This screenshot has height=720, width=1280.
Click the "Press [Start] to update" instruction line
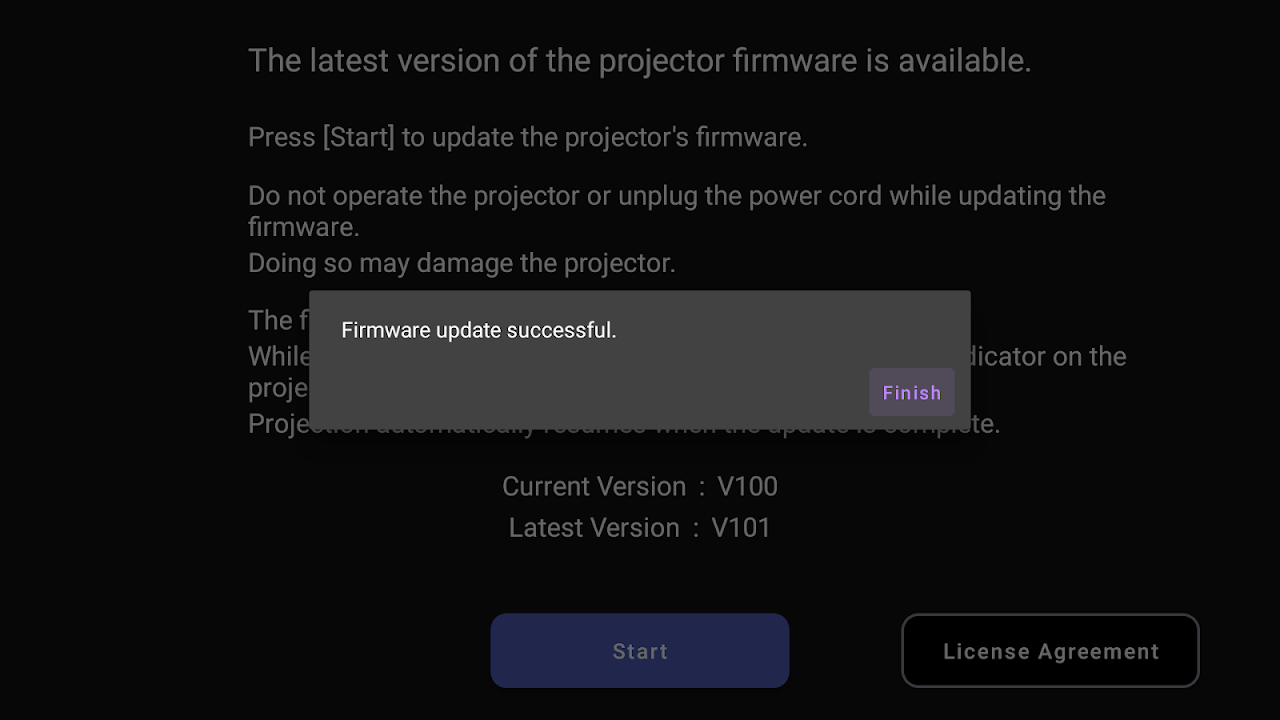click(527, 137)
